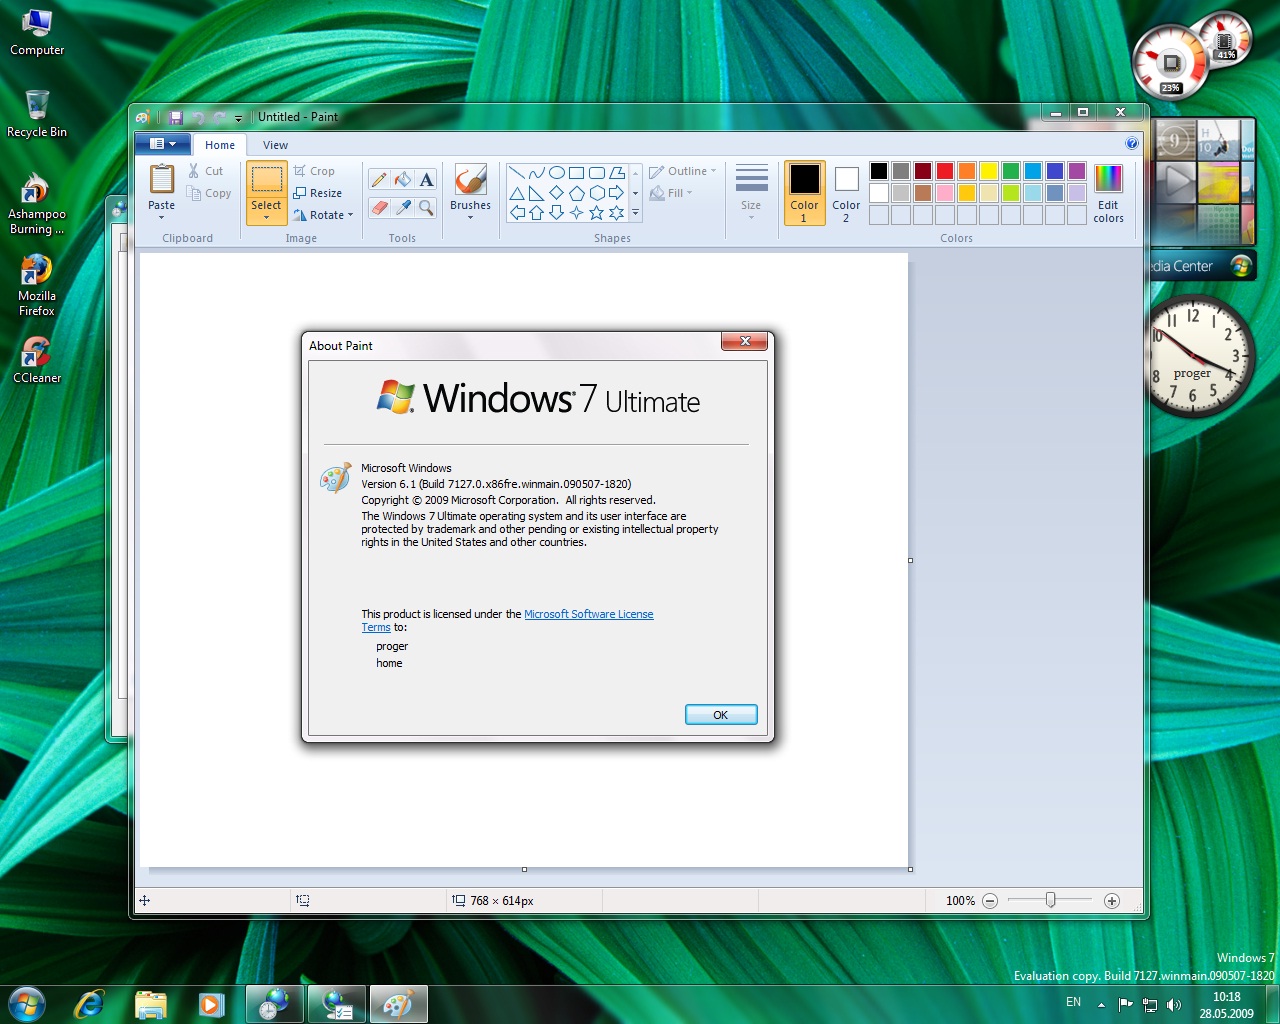Select the Pencil tool

(379, 180)
